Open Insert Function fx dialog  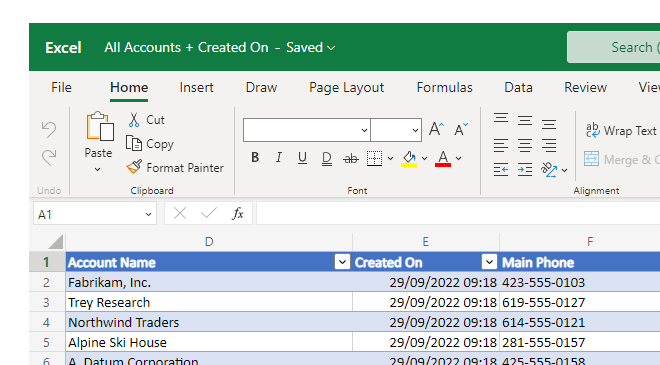point(238,213)
